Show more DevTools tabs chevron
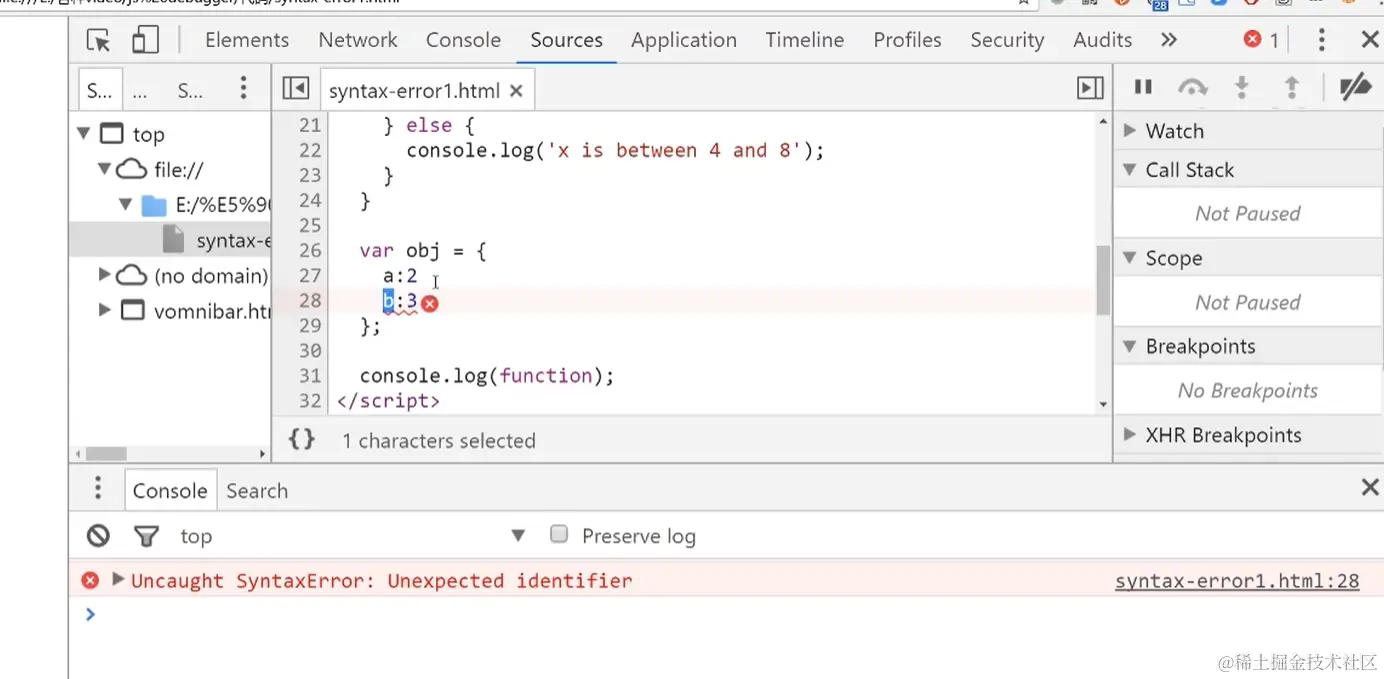The height and width of the screenshot is (679, 1384). 1169,40
